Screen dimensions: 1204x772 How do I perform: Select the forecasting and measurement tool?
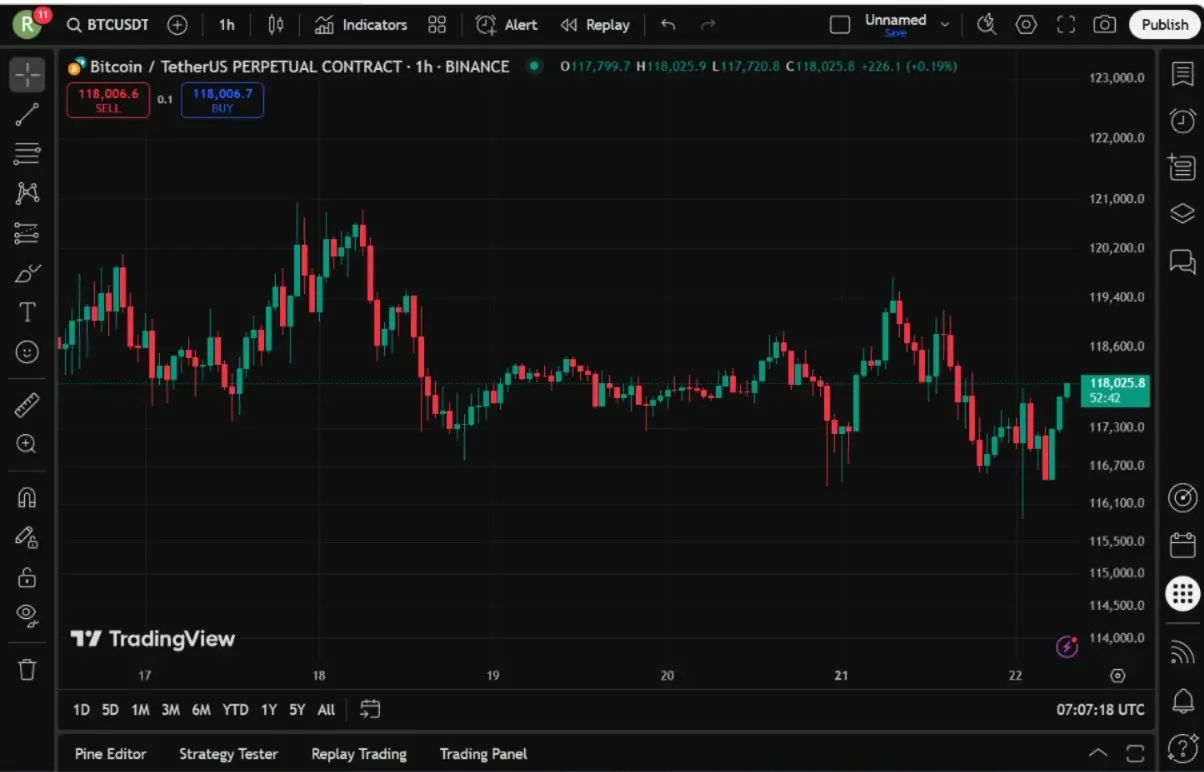click(27, 233)
